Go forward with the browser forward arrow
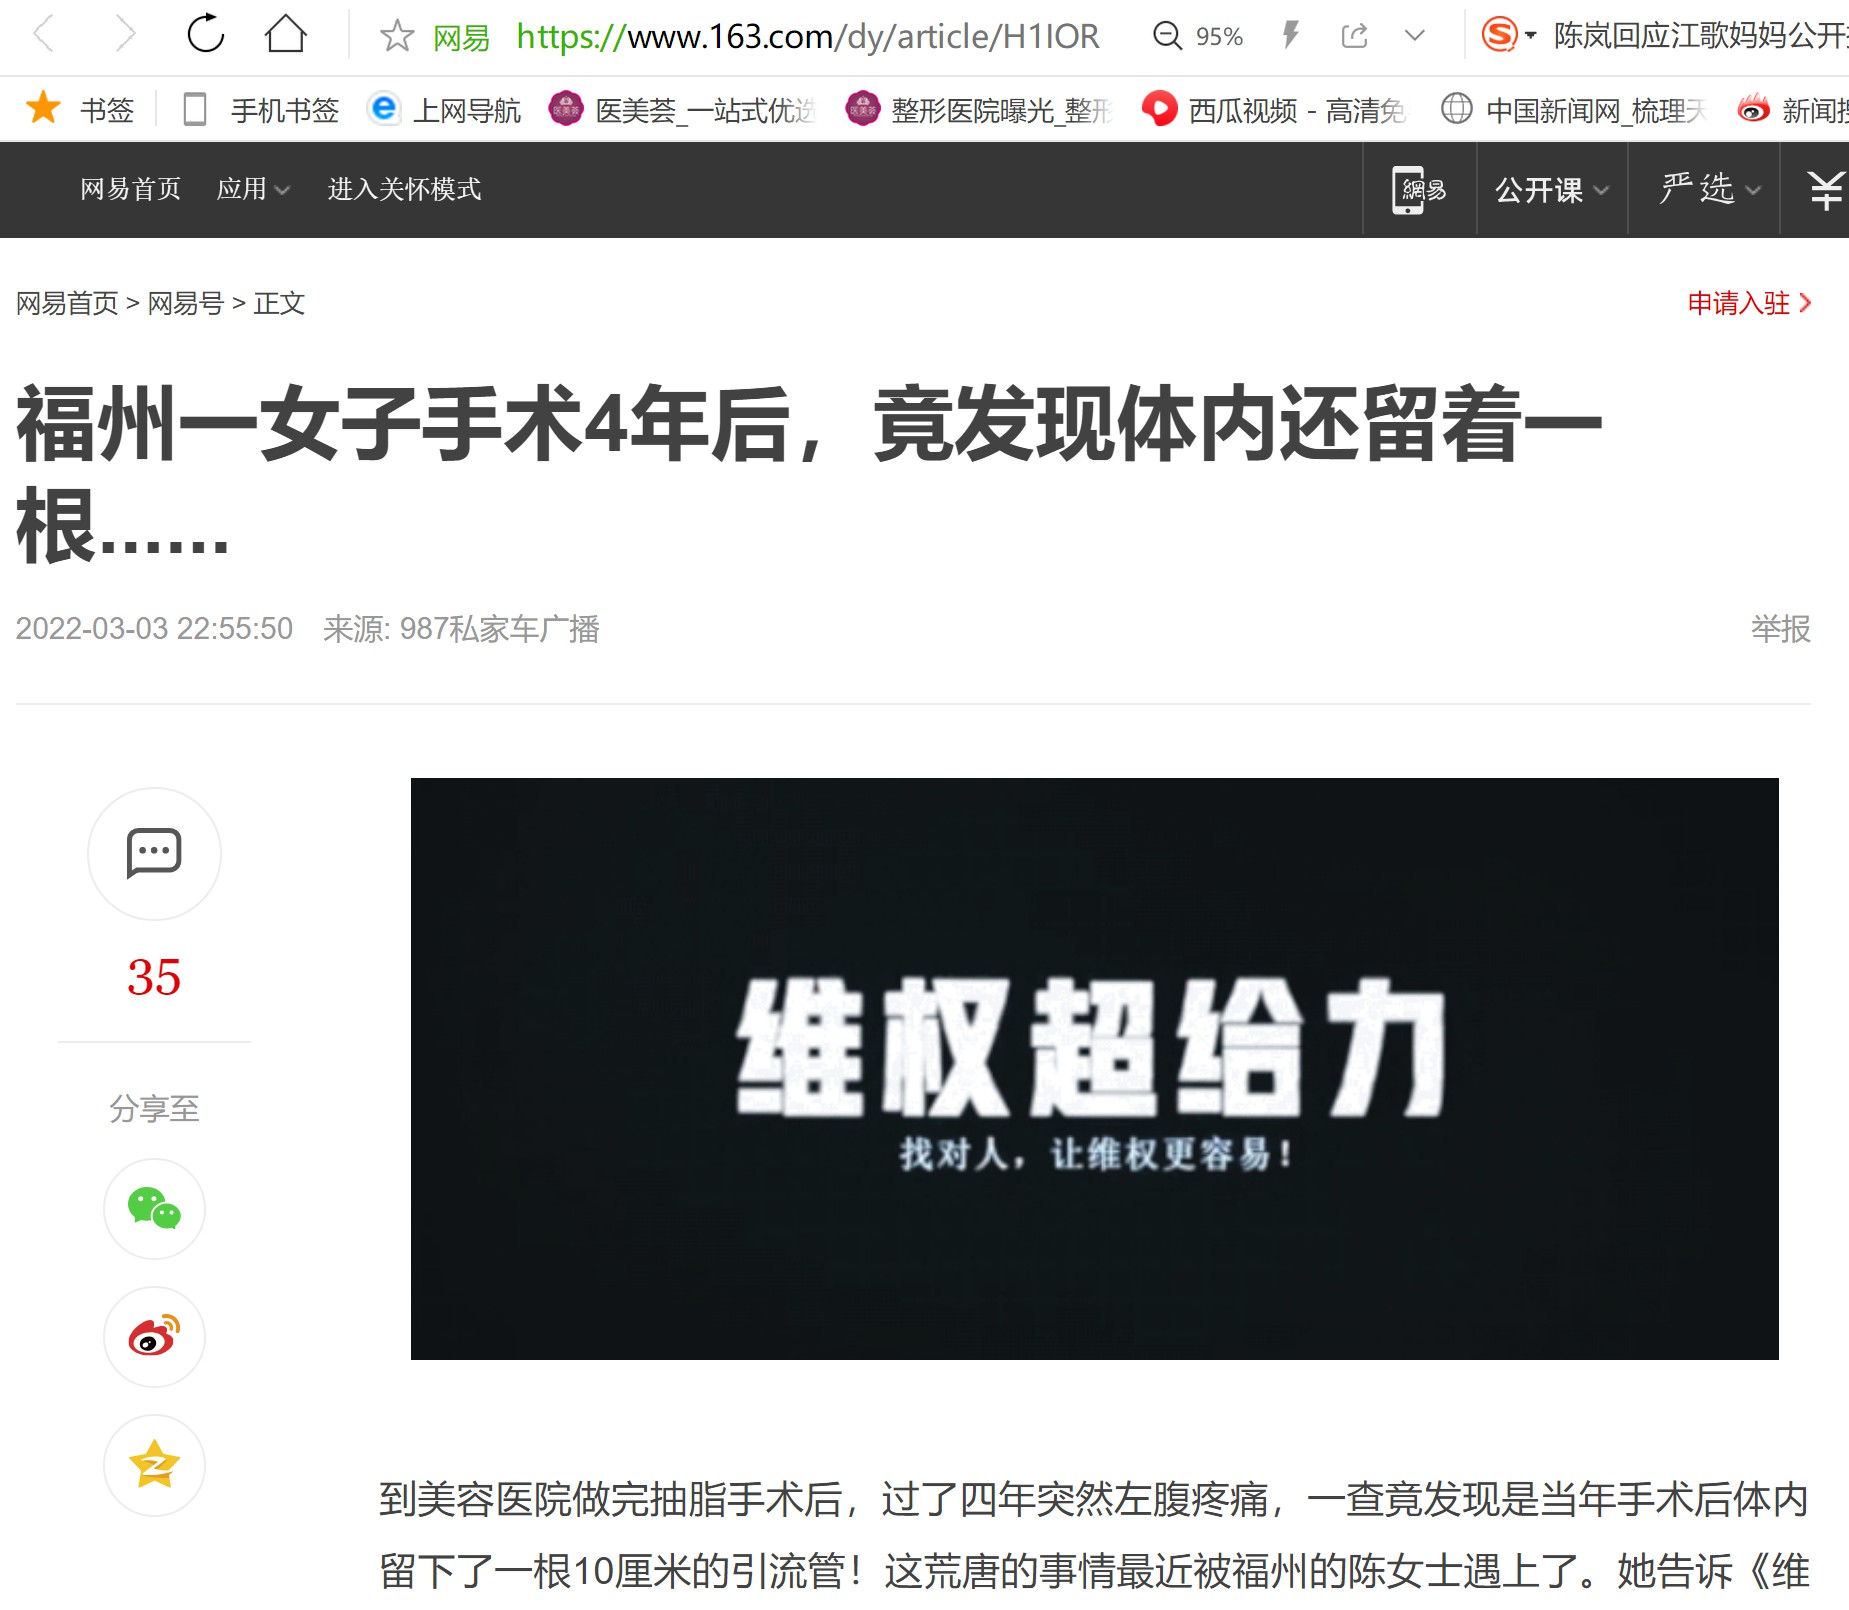The image size is (1849, 1610). tap(125, 35)
